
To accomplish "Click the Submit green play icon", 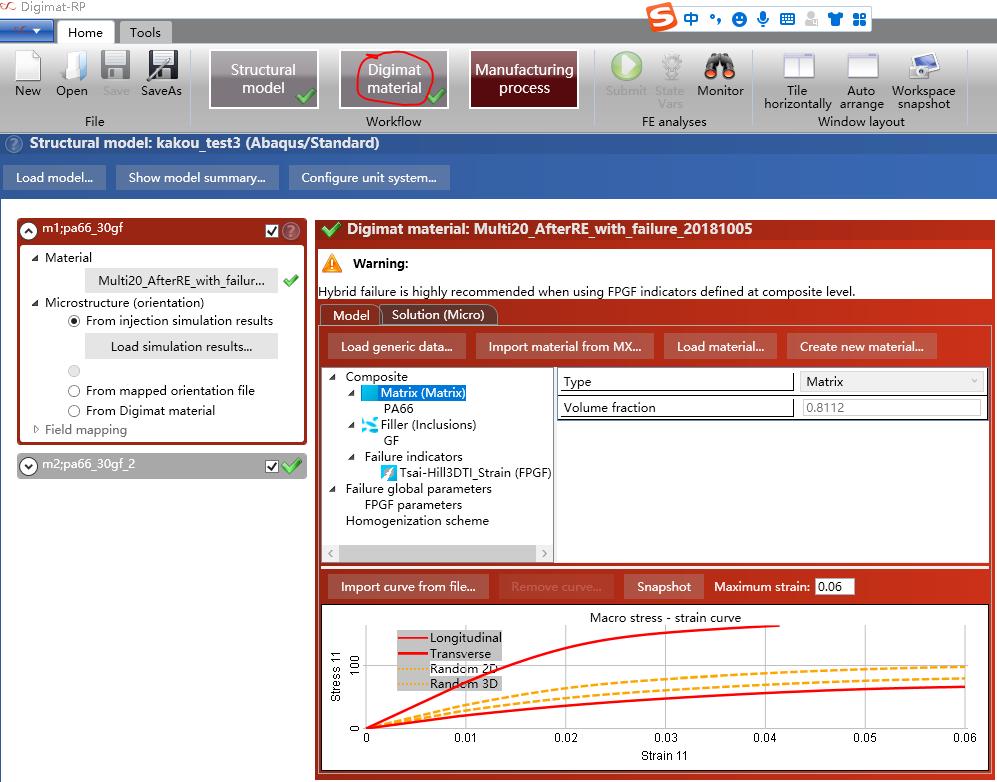I will click(x=626, y=66).
